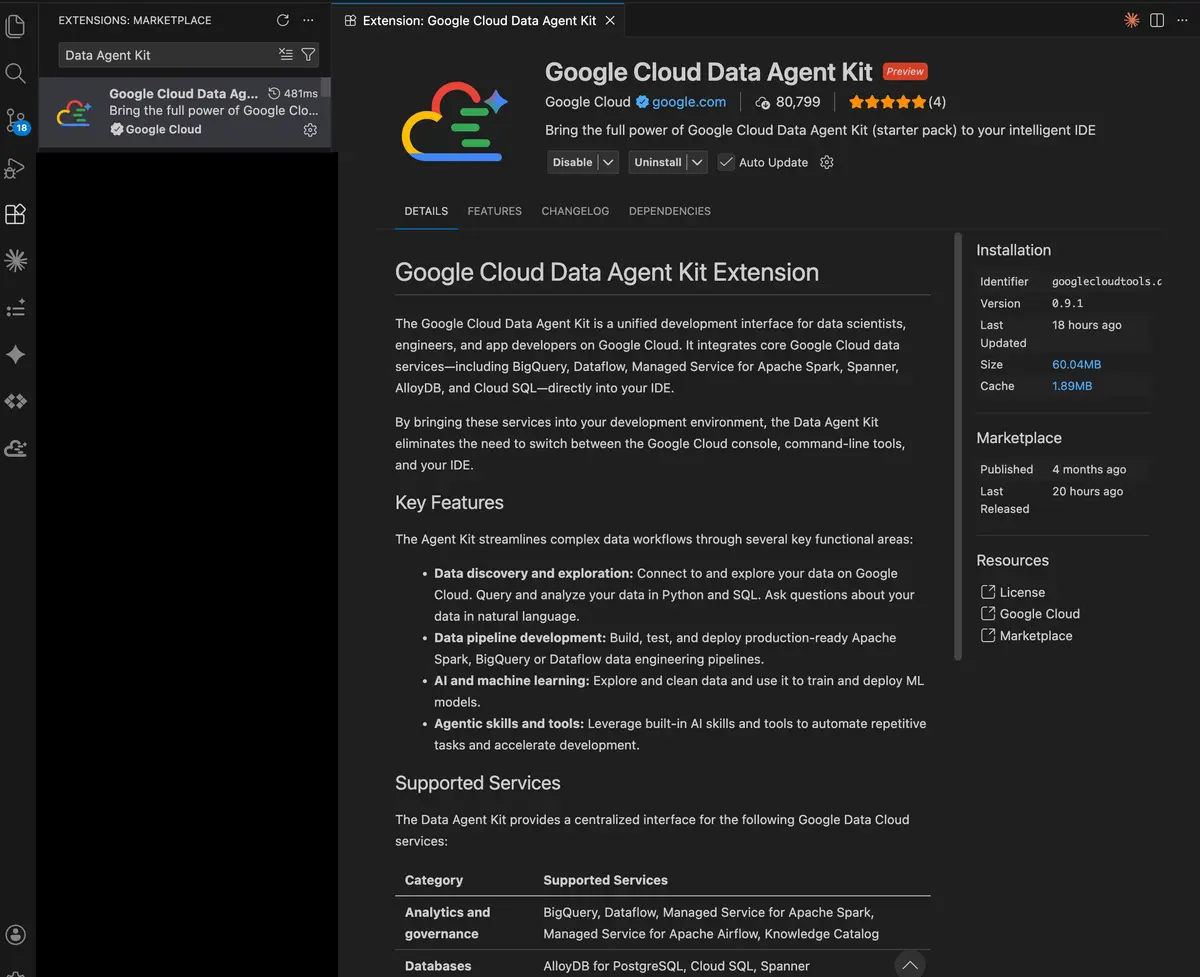
Task: Click the Last Released value 20 hours ago
Action: (1087, 492)
